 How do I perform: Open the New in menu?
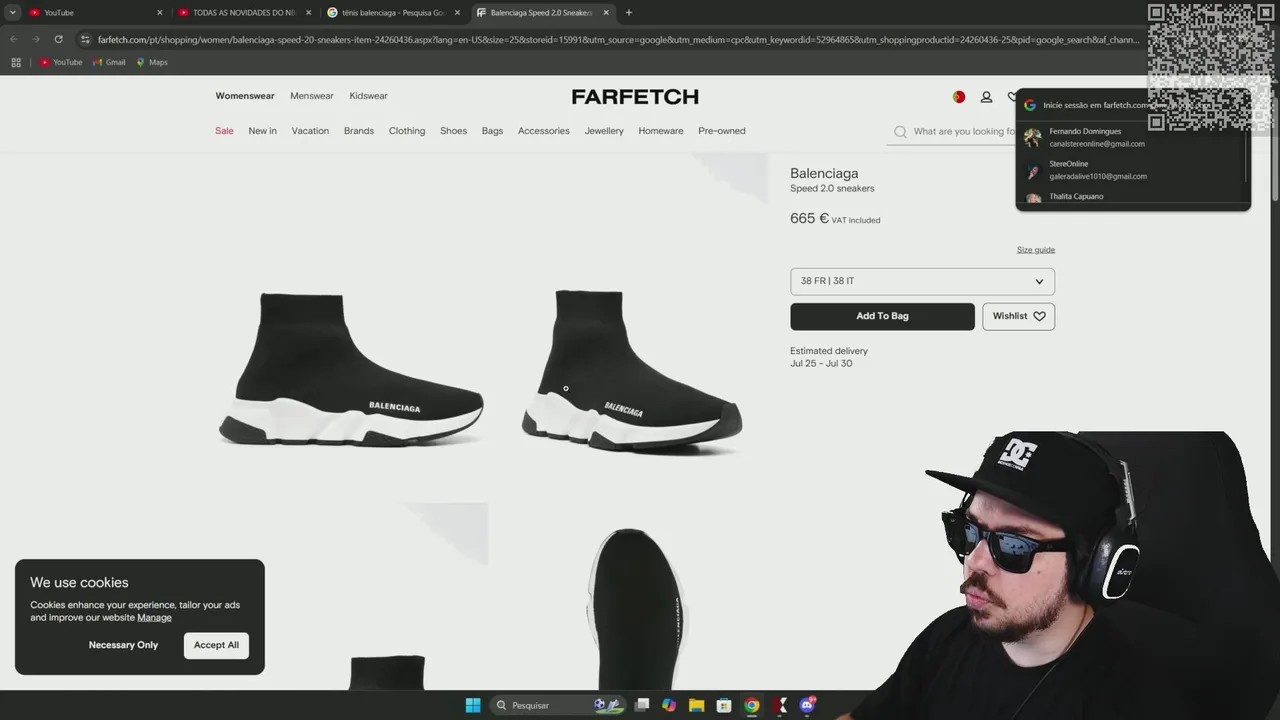[x=262, y=131]
